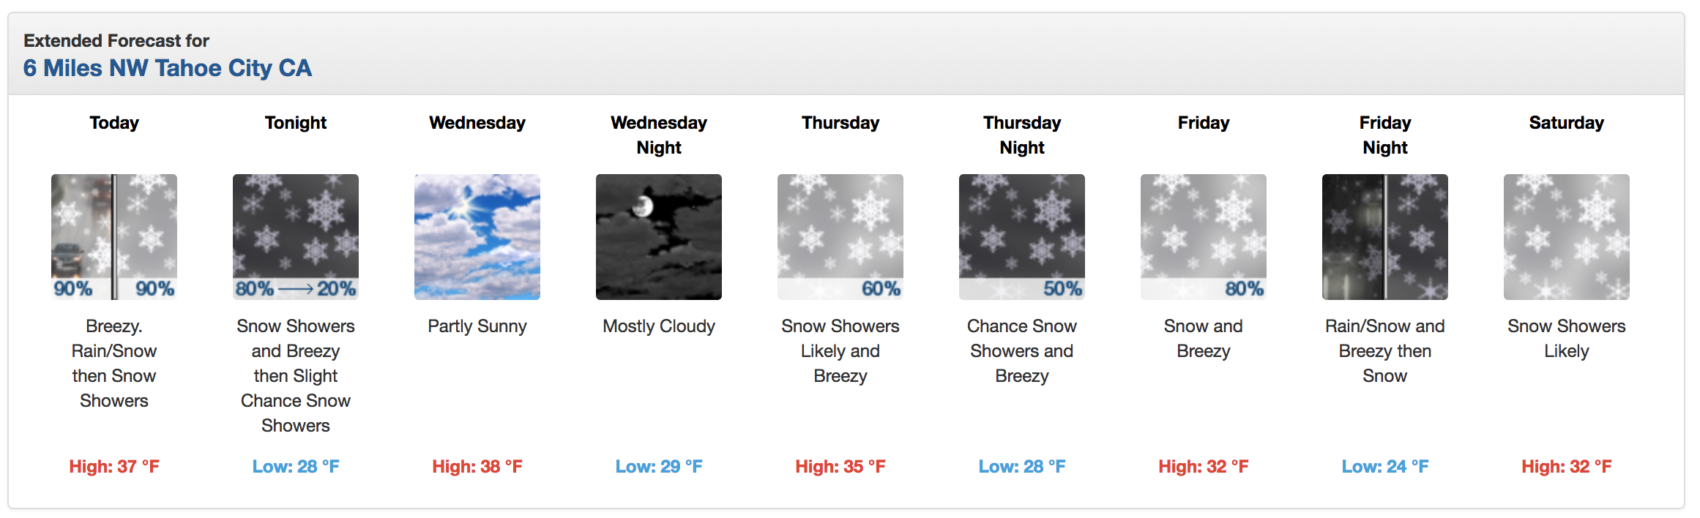Click the Today column label

point(114,123)
